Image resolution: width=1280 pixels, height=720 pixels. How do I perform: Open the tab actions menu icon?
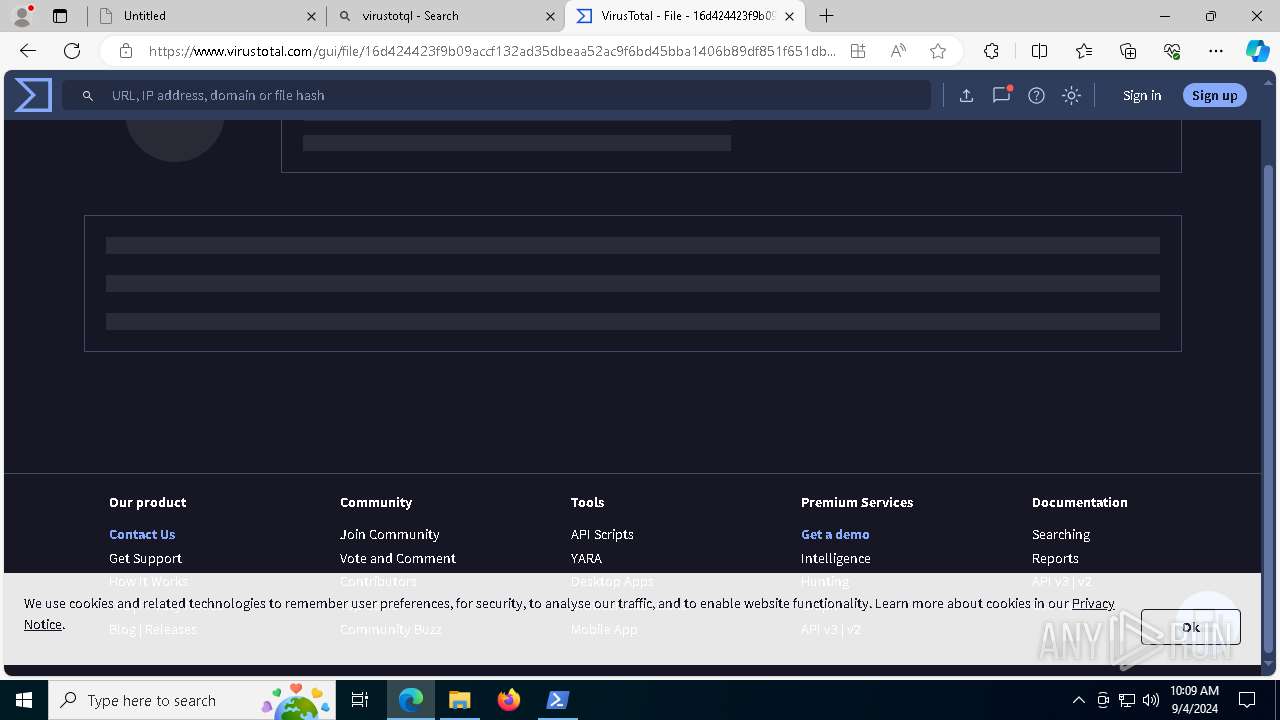click(60, 16)
